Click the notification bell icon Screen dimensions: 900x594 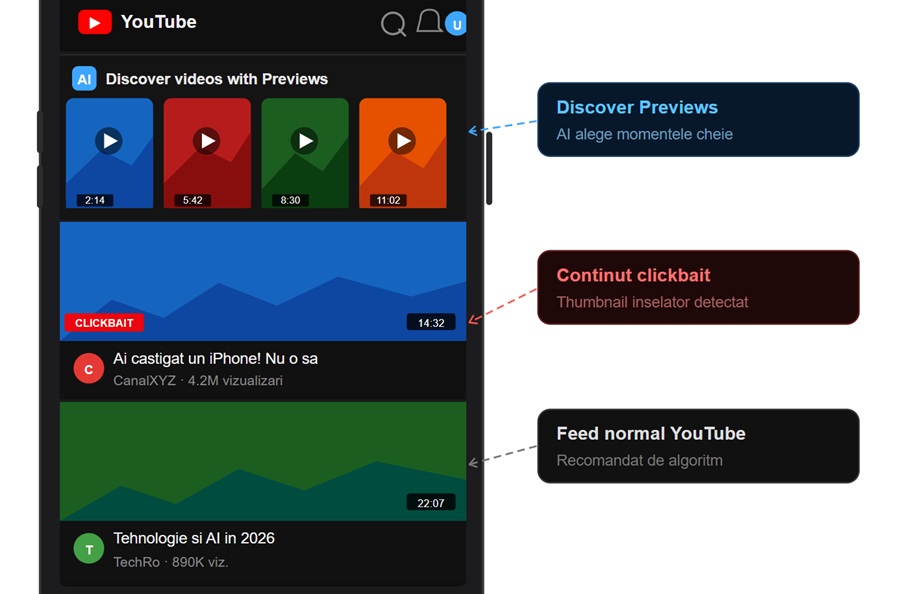click(428, 22)
